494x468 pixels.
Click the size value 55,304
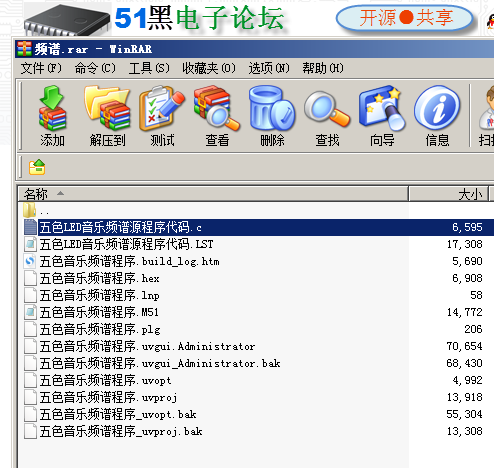[x=465, y=414]
